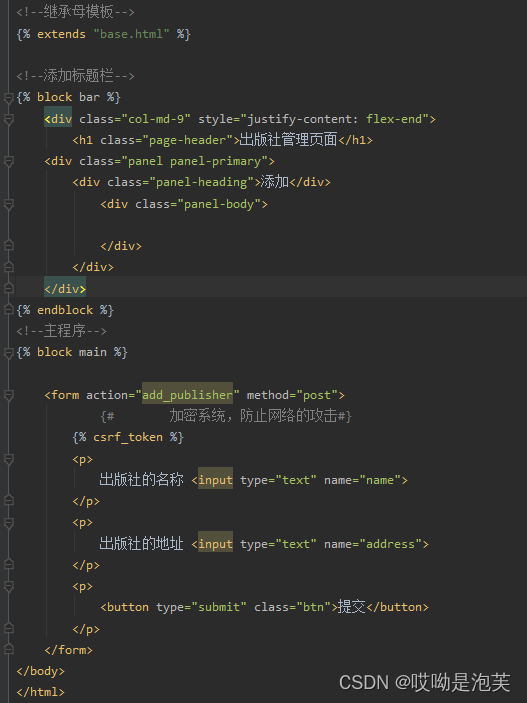527x703 pixels.
Task: Click the closing </form> tag
Action: click(x=69, y=650)
